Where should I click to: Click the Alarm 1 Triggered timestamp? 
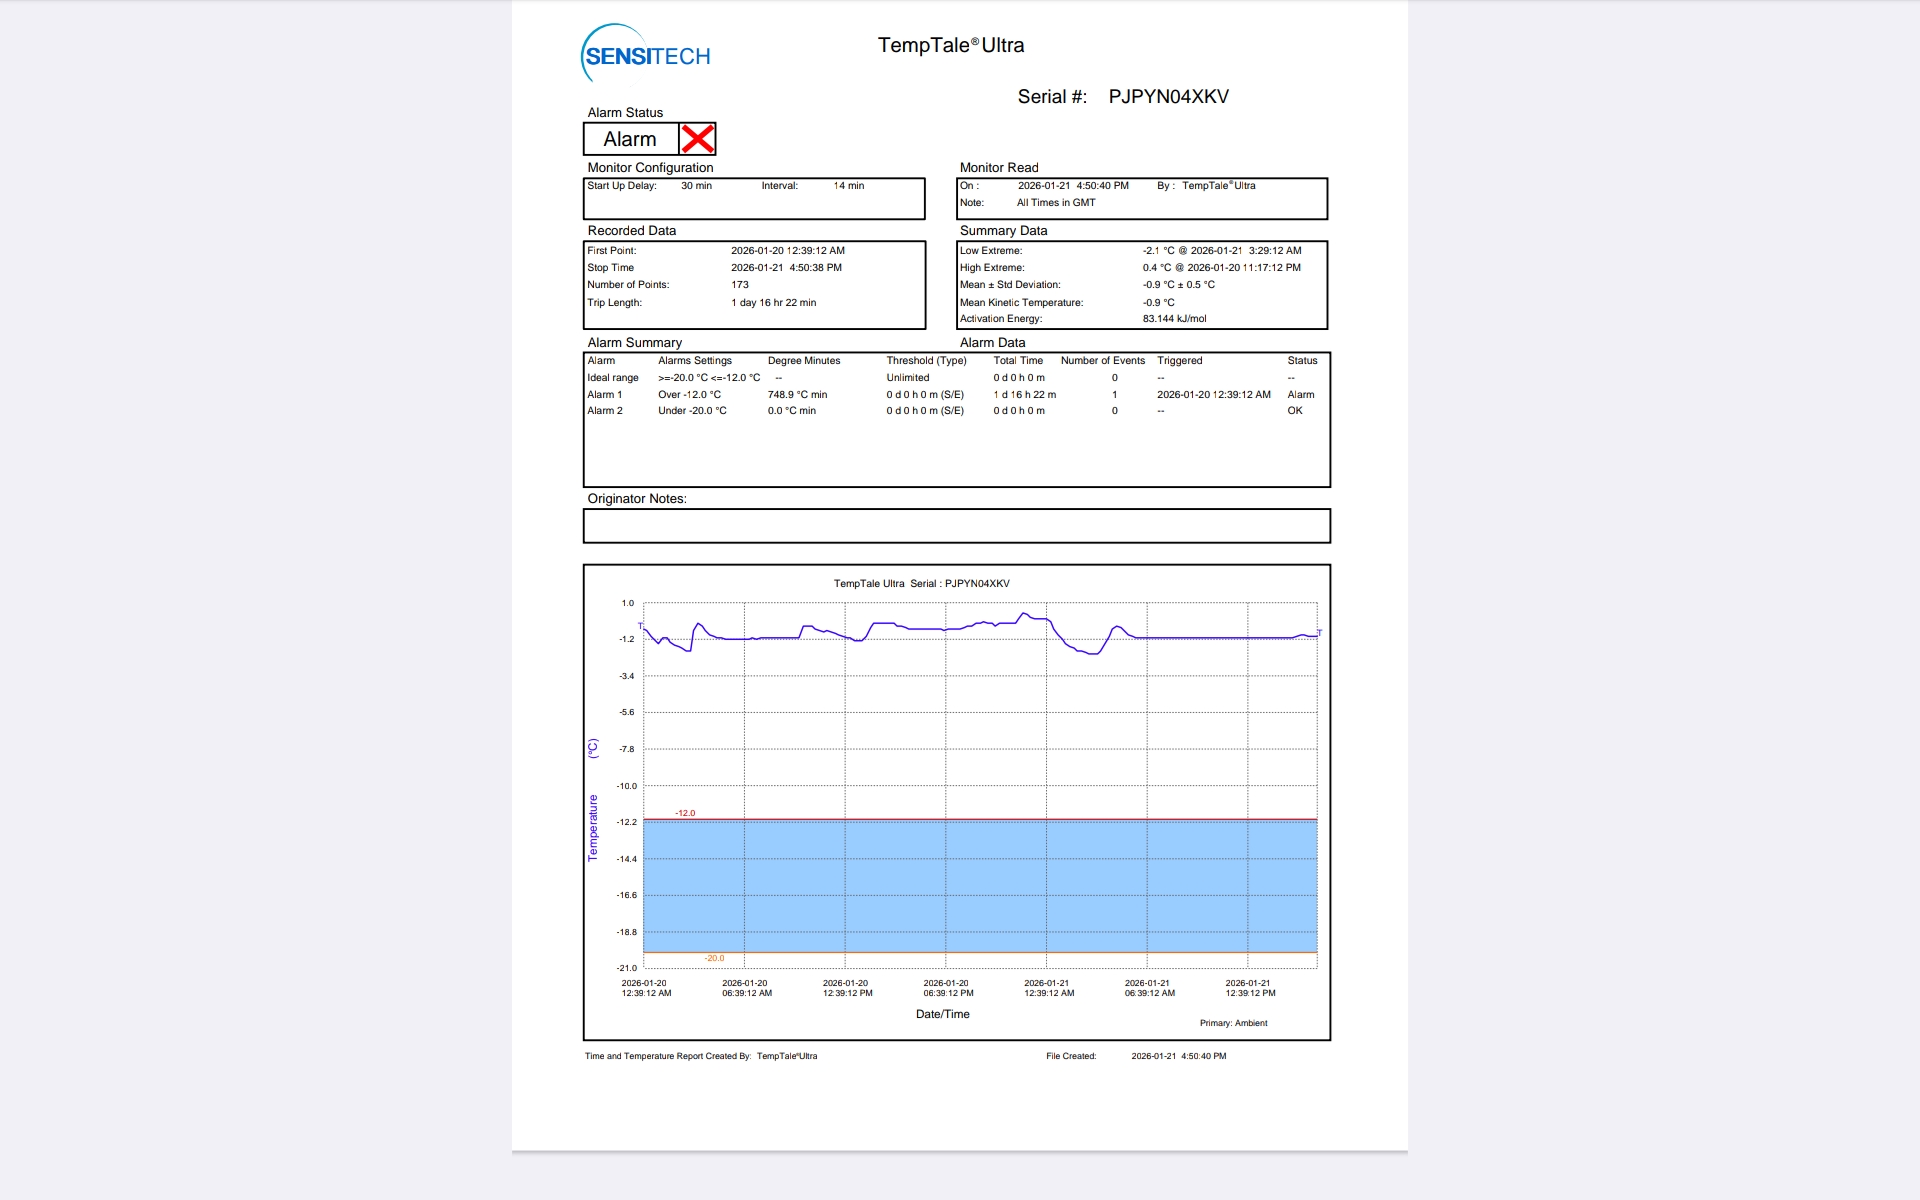(1213, 394)
